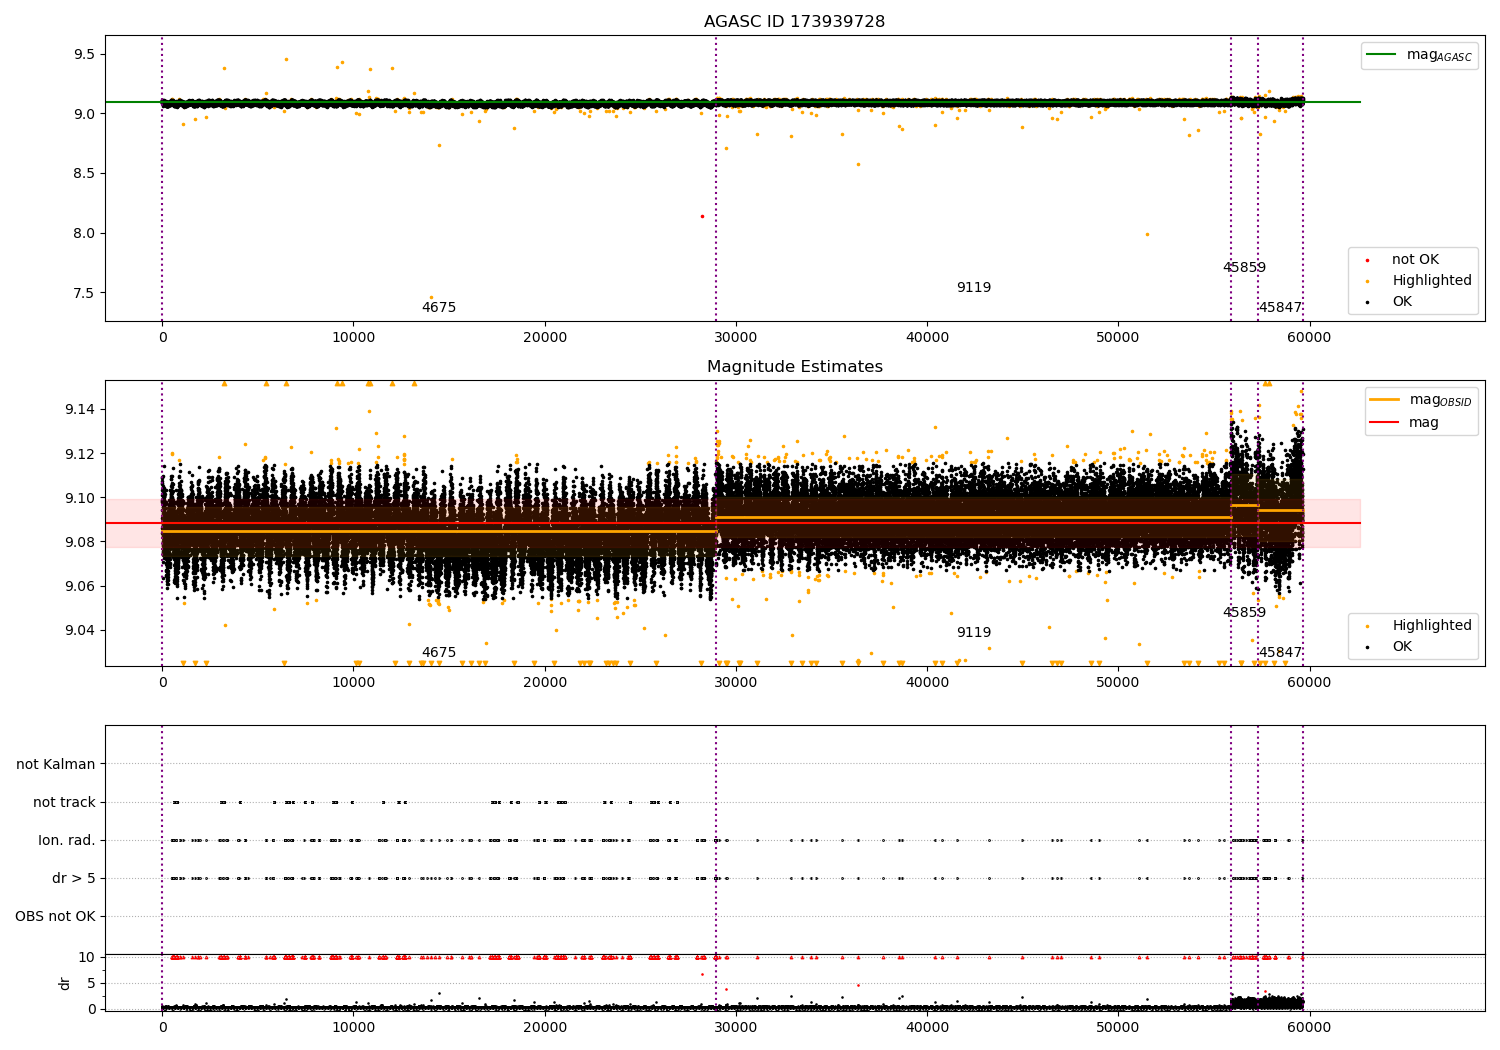Click the 50000 x-tick under Magnitude Estimates plot

click(1117, 683)
